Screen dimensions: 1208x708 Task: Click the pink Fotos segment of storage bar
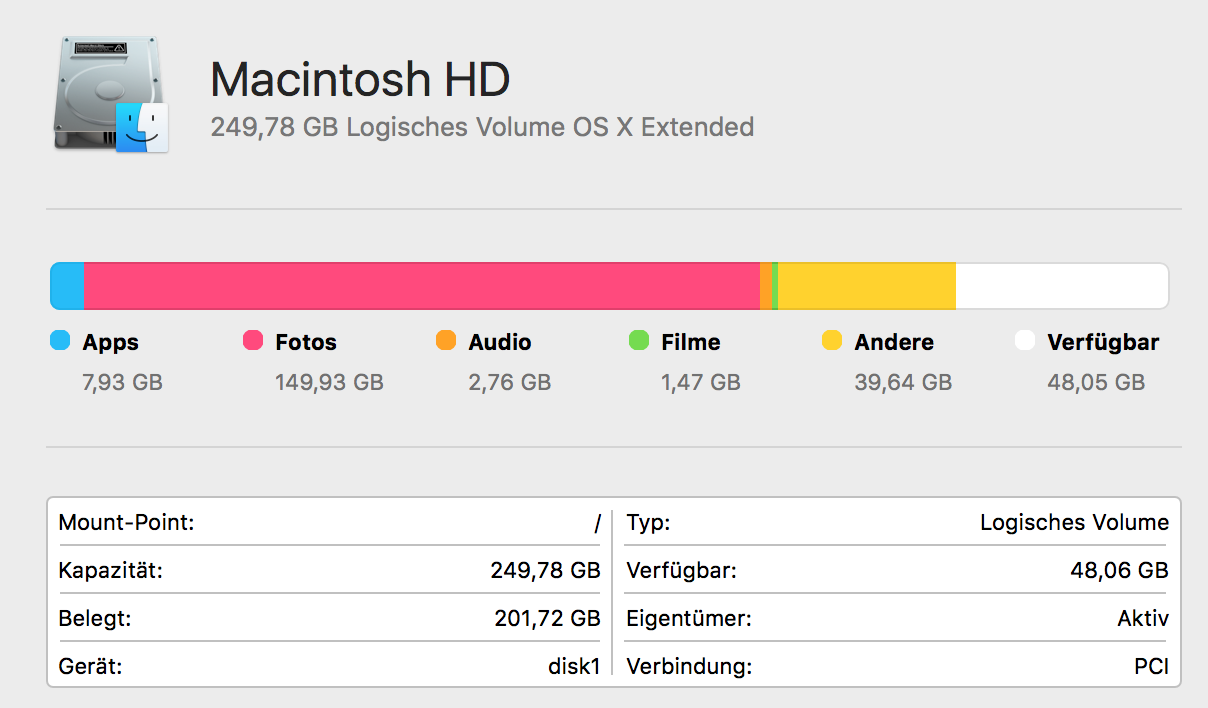pos(422,286)
